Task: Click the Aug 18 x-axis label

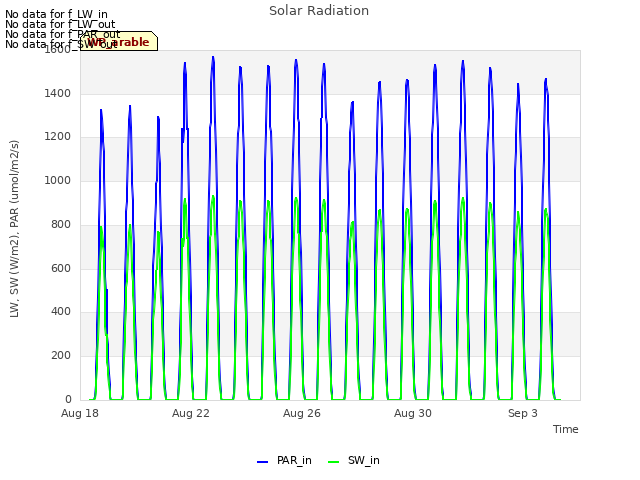Action: pos(80,413)
